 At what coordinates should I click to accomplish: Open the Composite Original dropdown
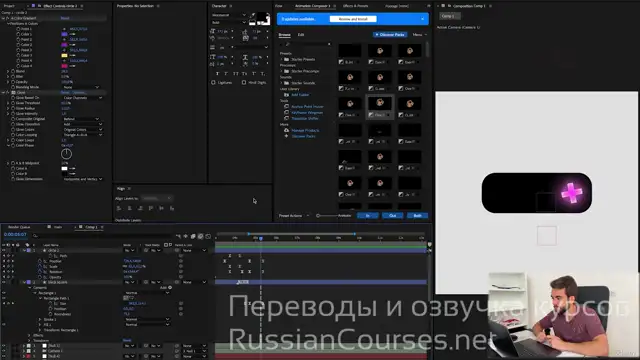81,119
